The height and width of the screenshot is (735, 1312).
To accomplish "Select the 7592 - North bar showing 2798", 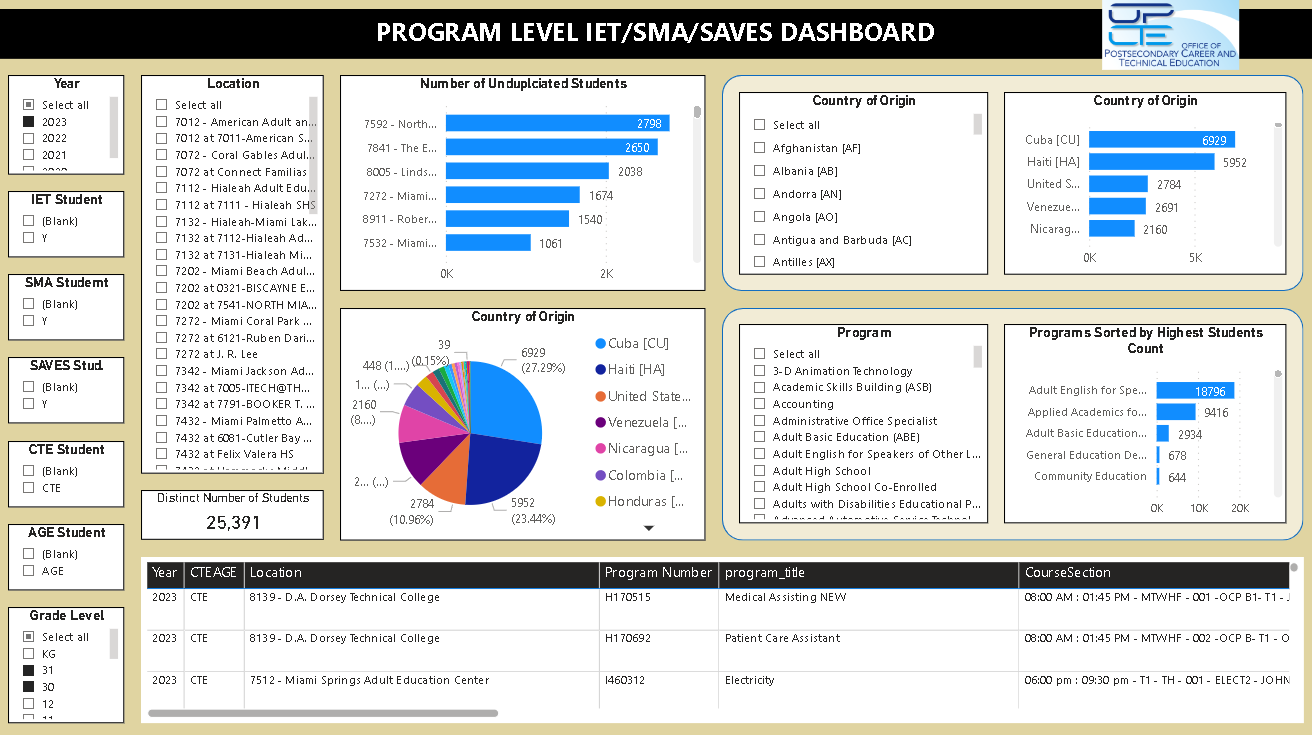I will [x=557, y=123].
